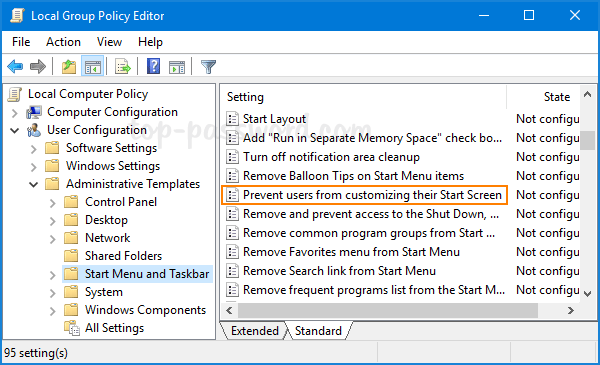The height and width of the screenshot is (365, 600).
Task: Toggle the Show/Hide Action Pane icon
Action: [177, 67]
